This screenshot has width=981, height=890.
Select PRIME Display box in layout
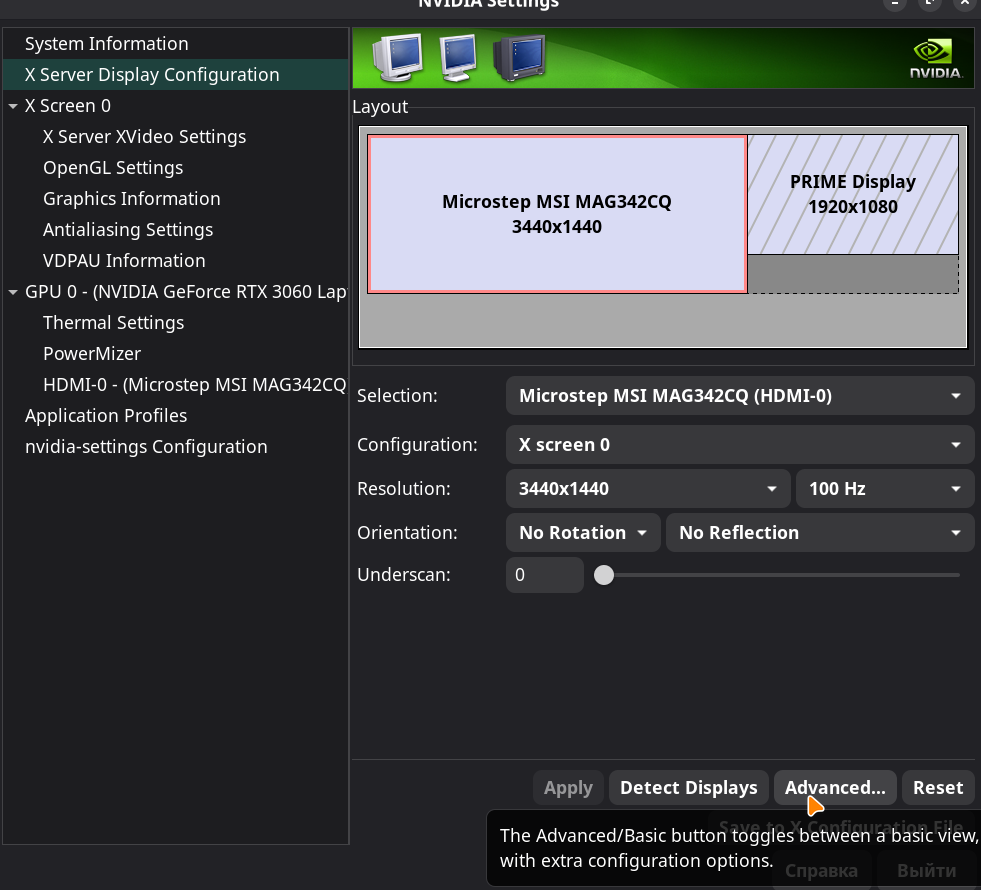click(853, 195)
